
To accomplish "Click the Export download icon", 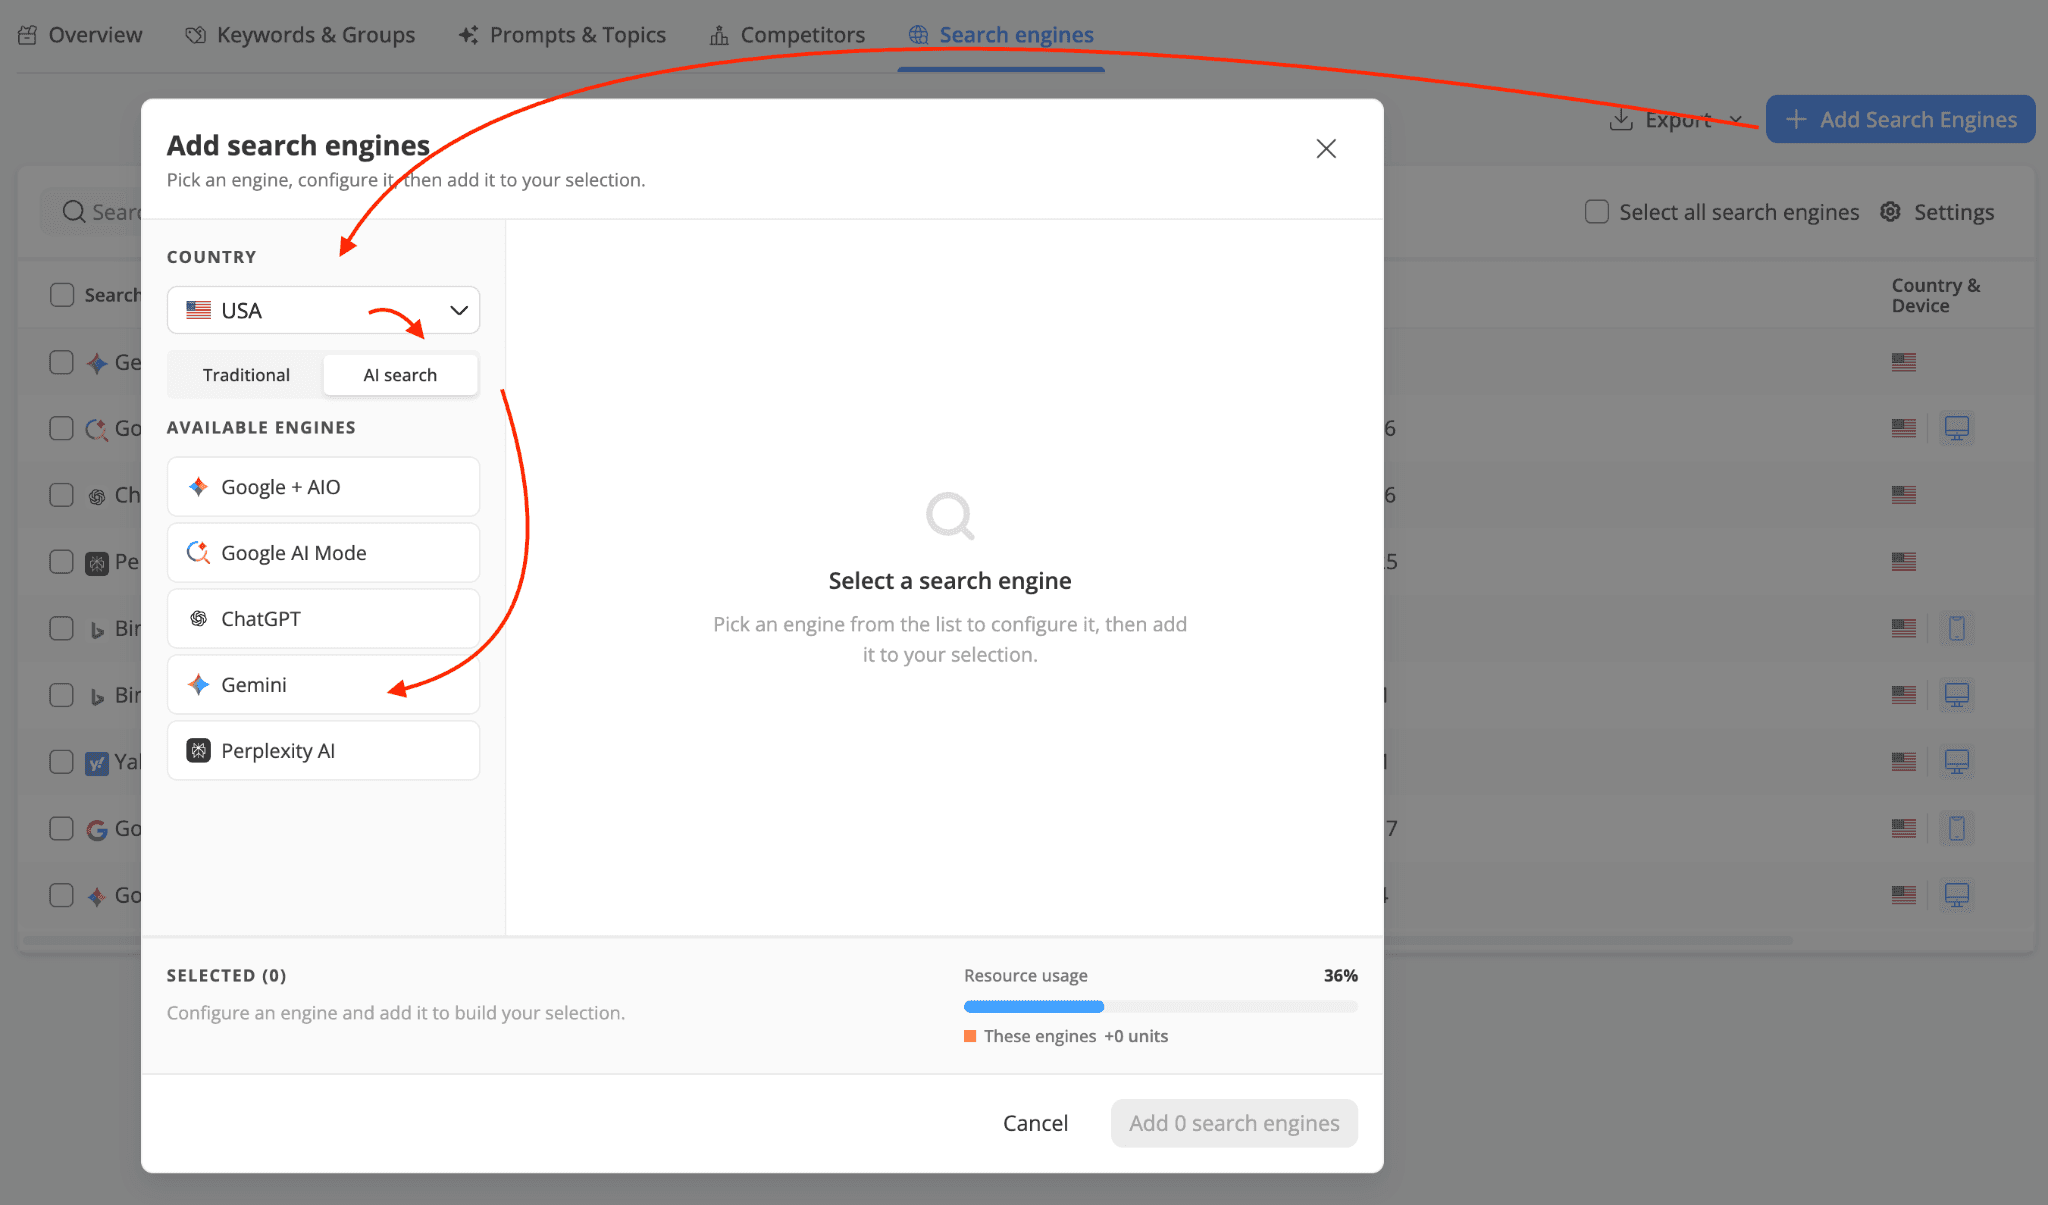I will click(1621, 120).
